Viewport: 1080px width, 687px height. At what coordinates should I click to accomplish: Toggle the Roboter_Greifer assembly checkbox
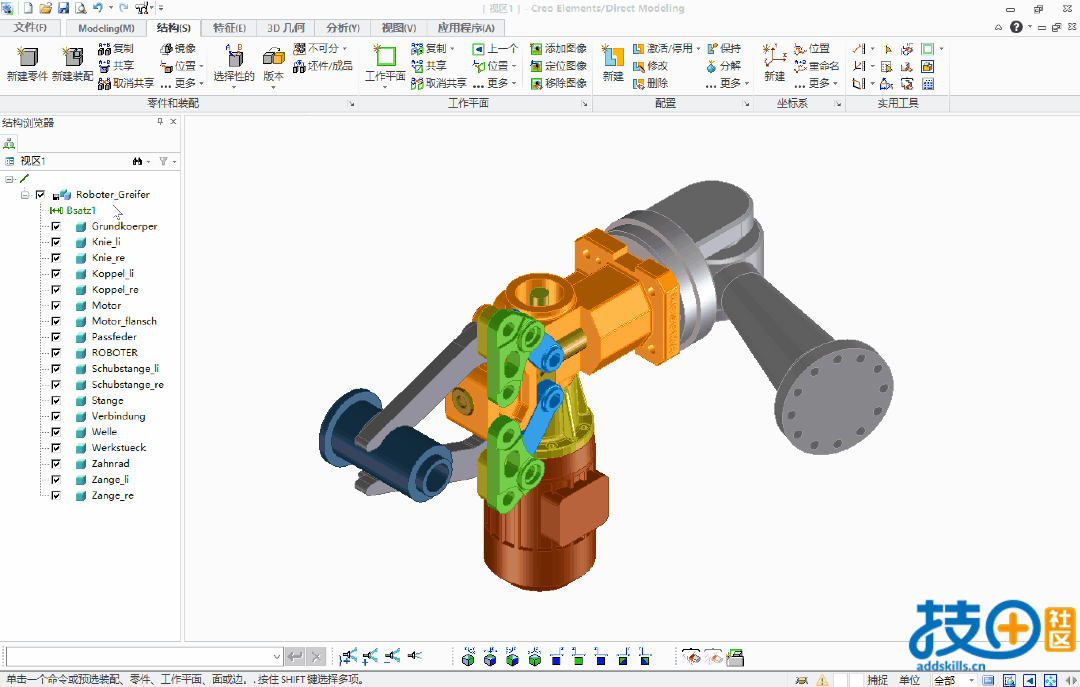tap(41, 195)
